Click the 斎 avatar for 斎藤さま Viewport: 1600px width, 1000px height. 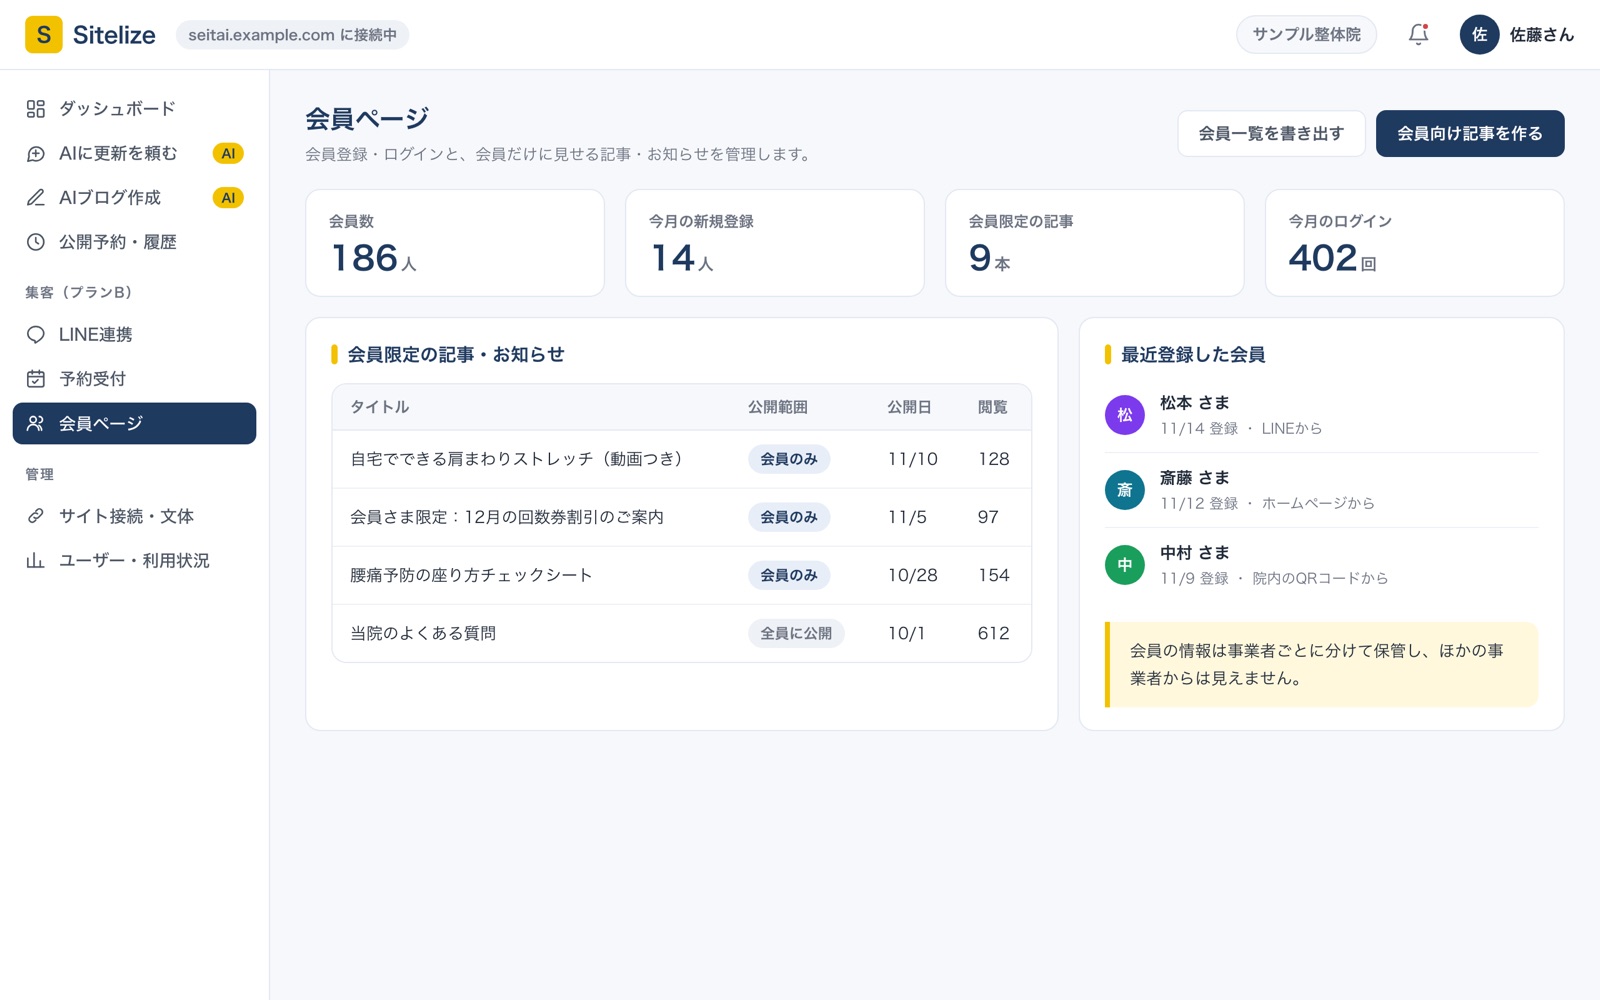(x=1124, y=490)
